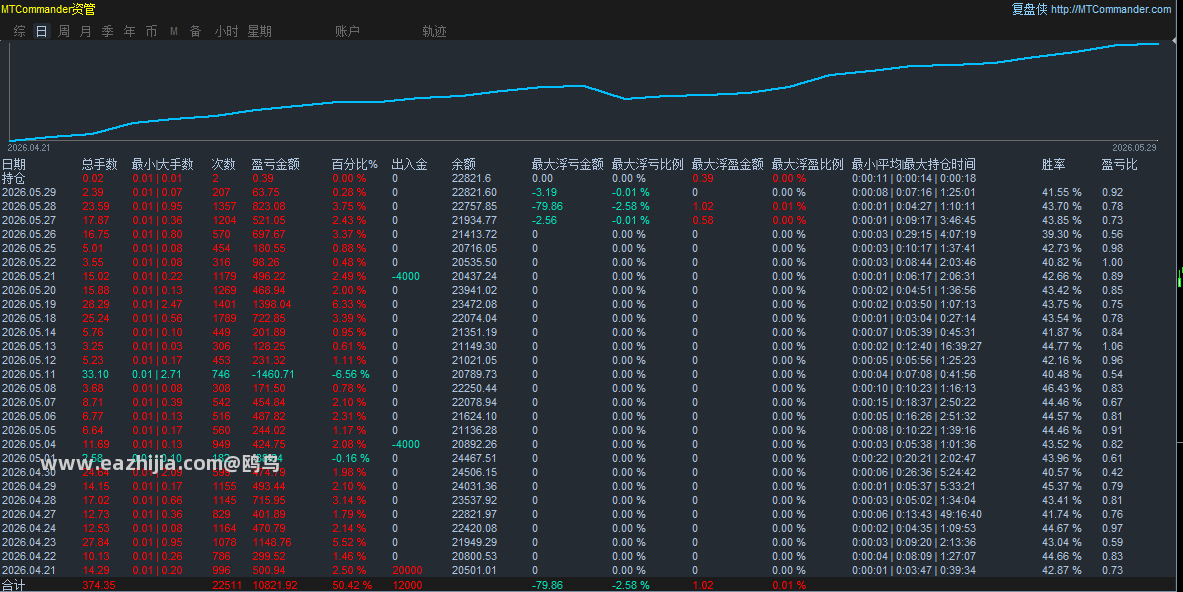Select the 星期 weekday tab

(260, 31)
